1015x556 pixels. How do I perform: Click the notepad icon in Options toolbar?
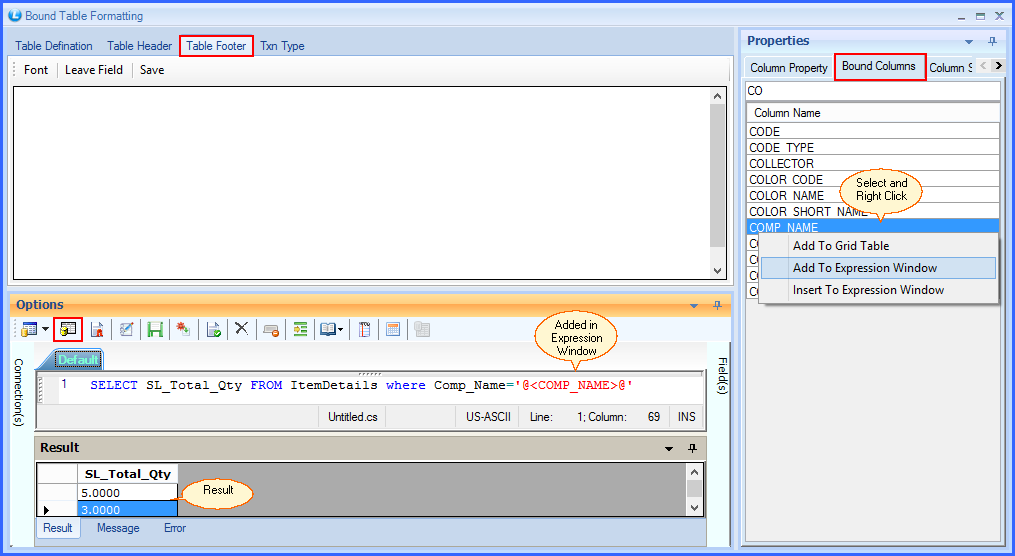[364, 329]
